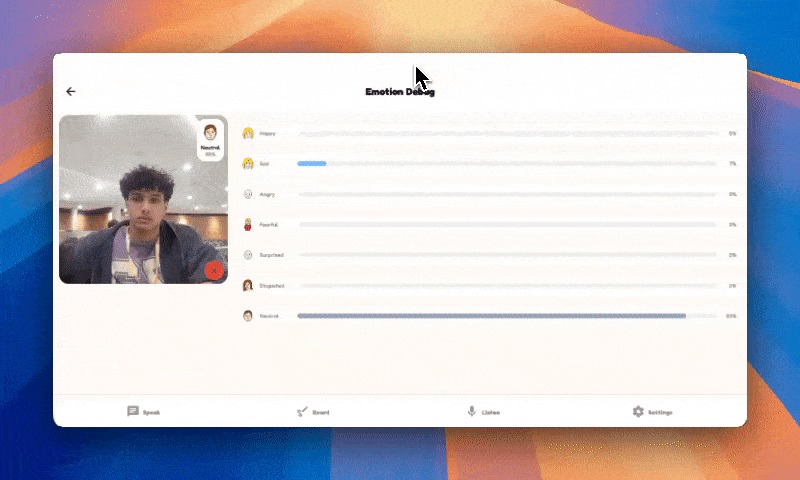This screenshot has width=800, height=480.
Task: Click the "Surprised" label text
Action: (271, 255)
